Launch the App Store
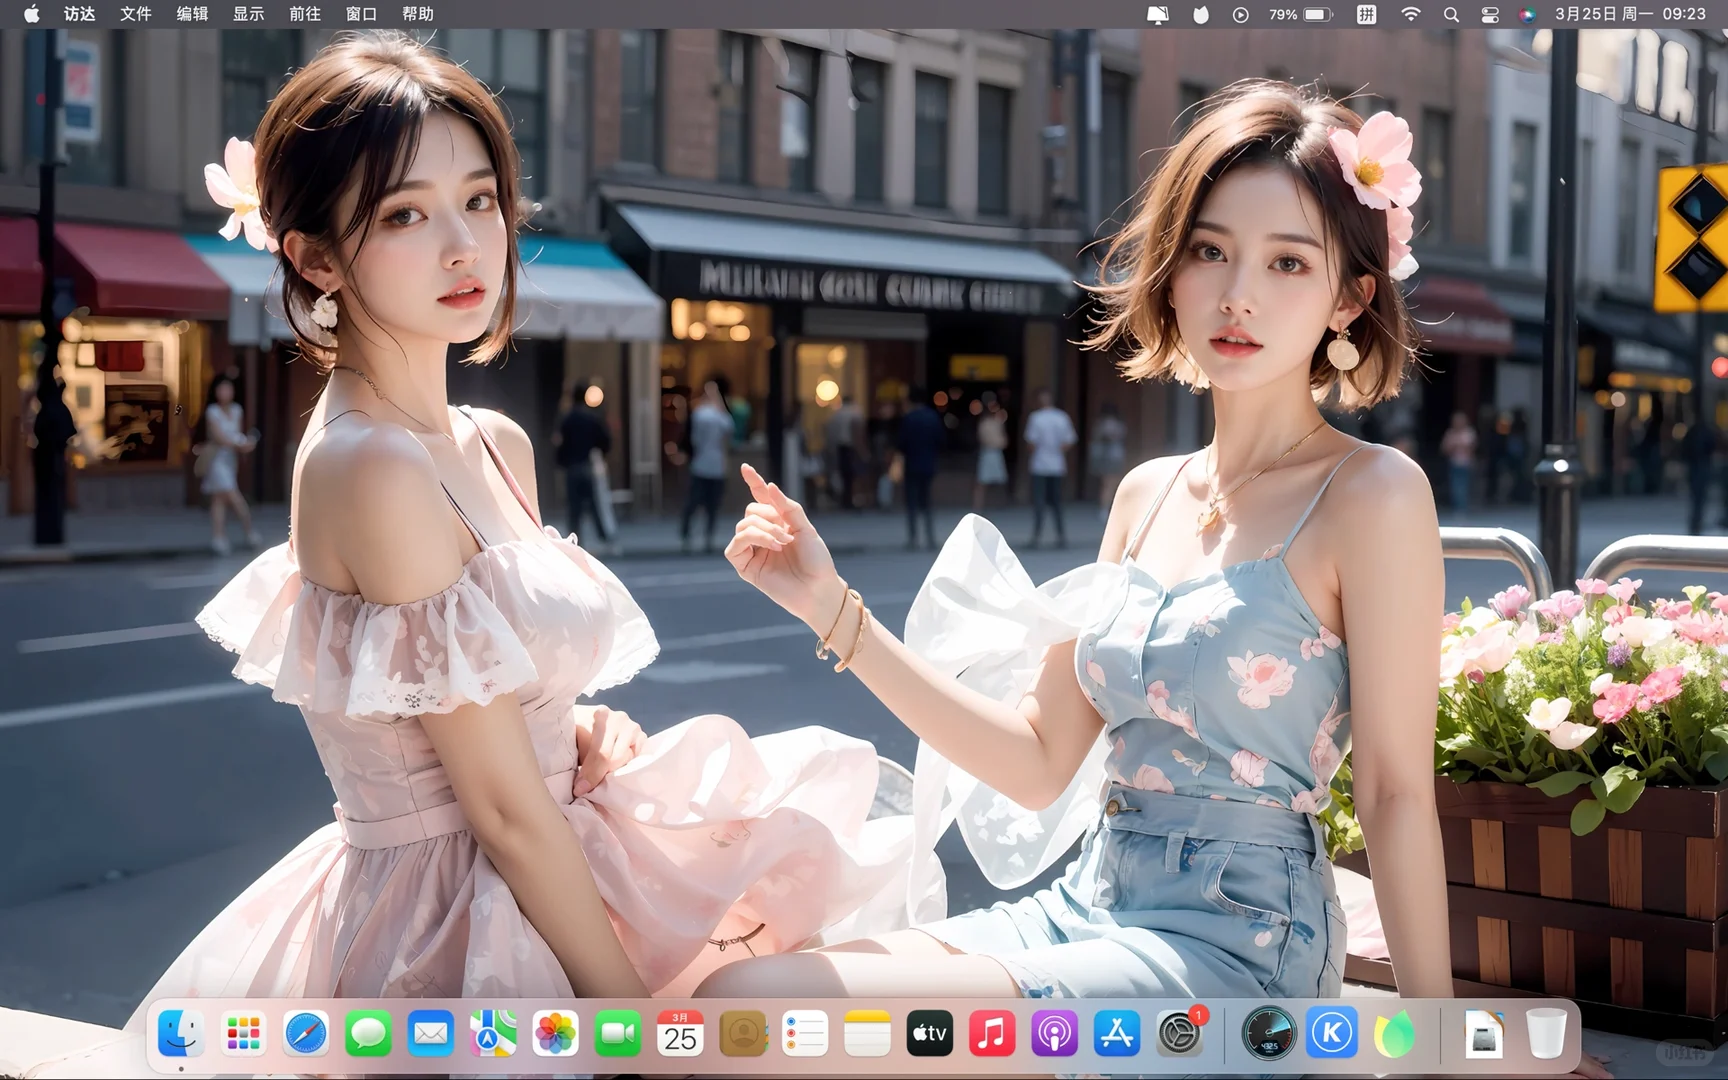The height and width of the screenshot is (1080, 1728). coord(1117,1033)
